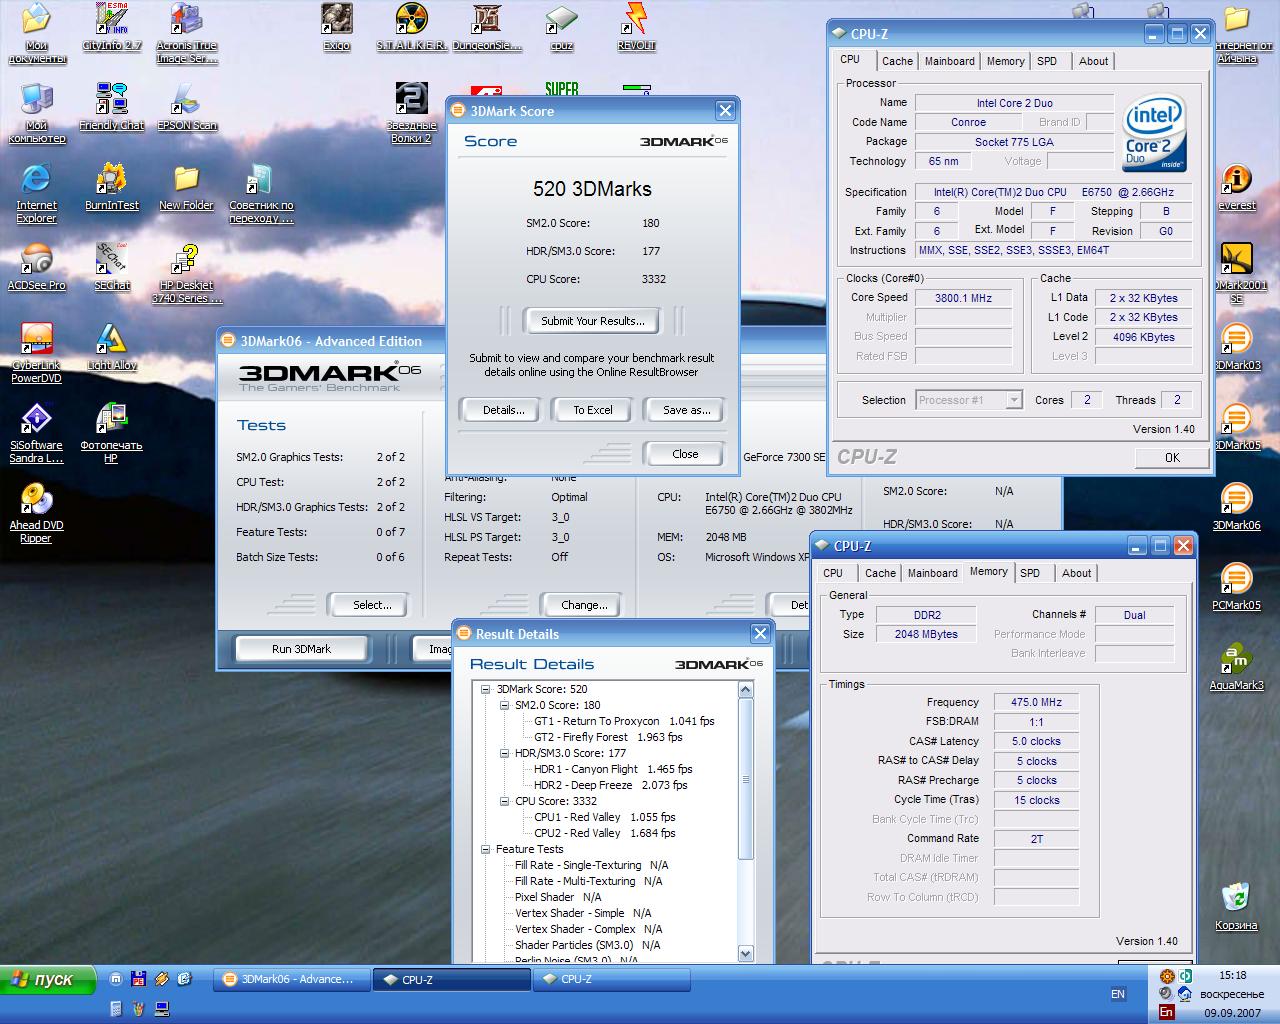The image size is (1280, 1024).
Task: Open the DungeonSiege desktop shortcut
Action: click(487, 28)
